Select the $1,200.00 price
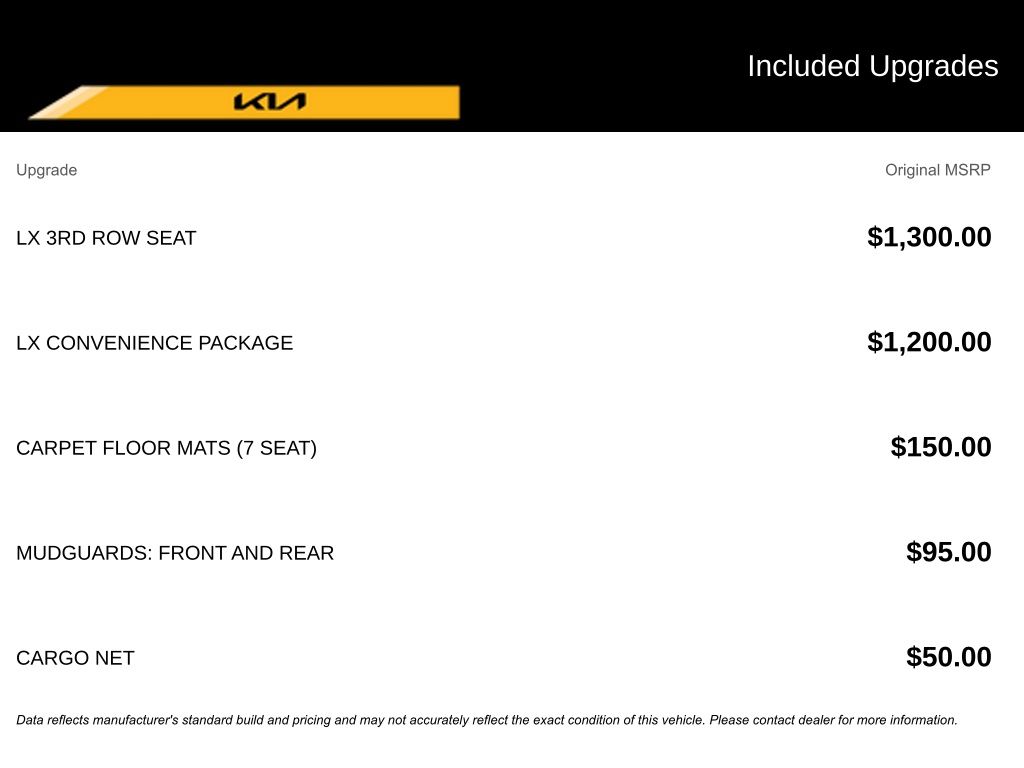Screen dimensions: 1024x768 click(x=929, y=342)
